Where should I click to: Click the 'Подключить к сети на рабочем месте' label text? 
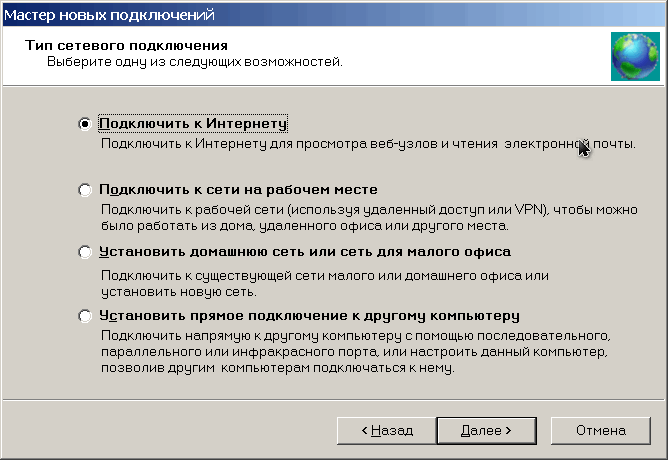[239, 190]
